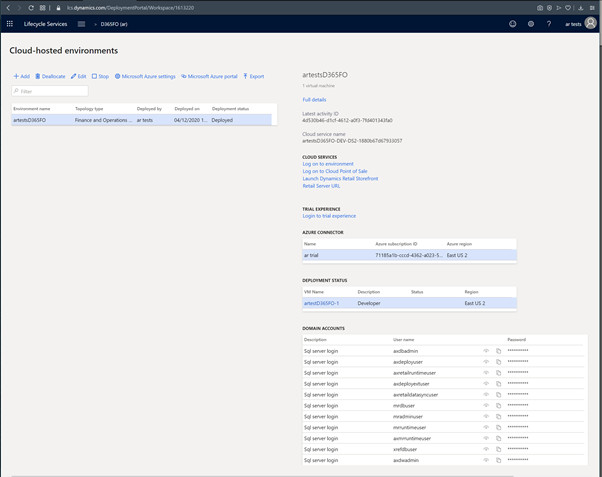Copy password for mrdbuser account
The image size is (602, 477).
point(498,405)
